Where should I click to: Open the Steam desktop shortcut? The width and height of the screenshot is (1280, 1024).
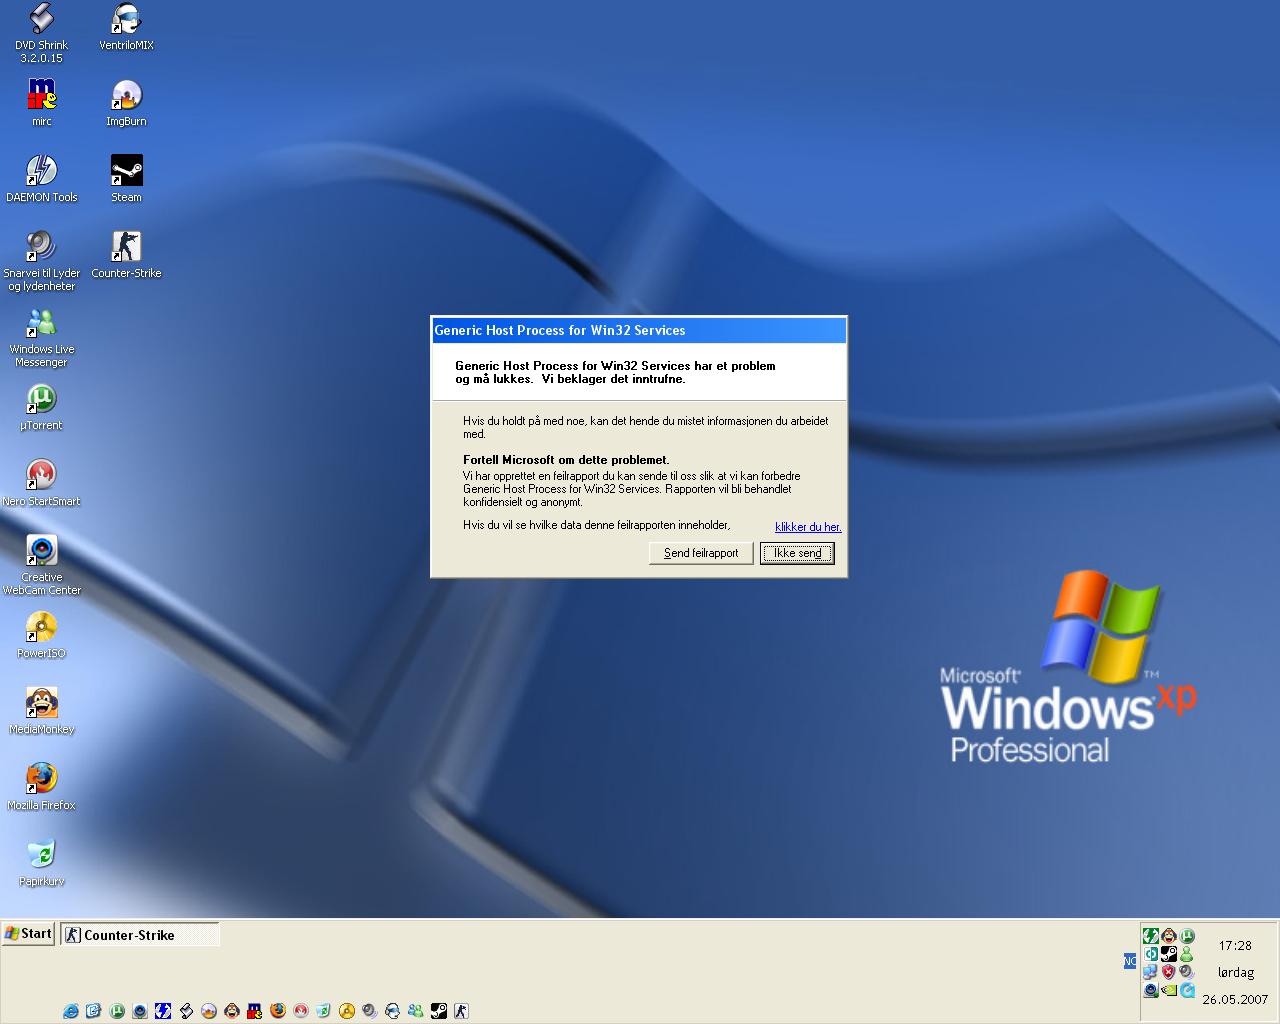tap(126, 171)
